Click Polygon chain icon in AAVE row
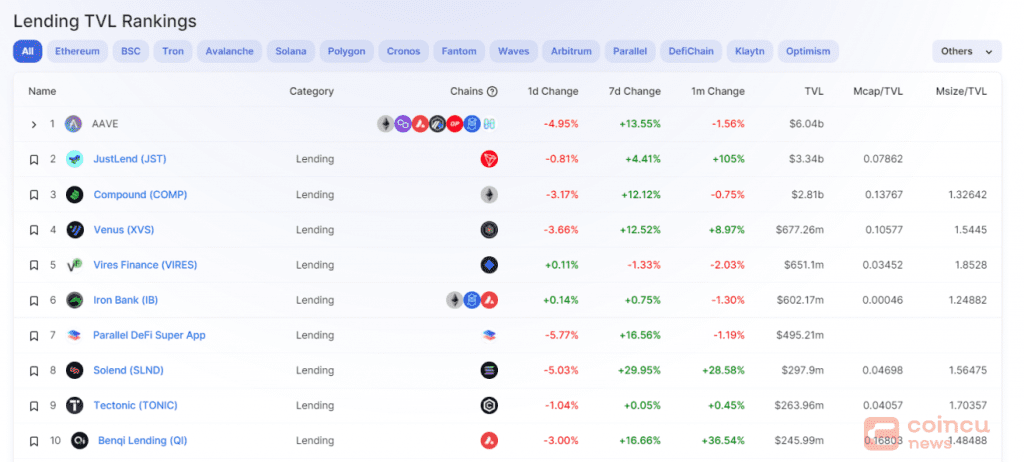Viewport: 1024px width, 462px height. 403,124
